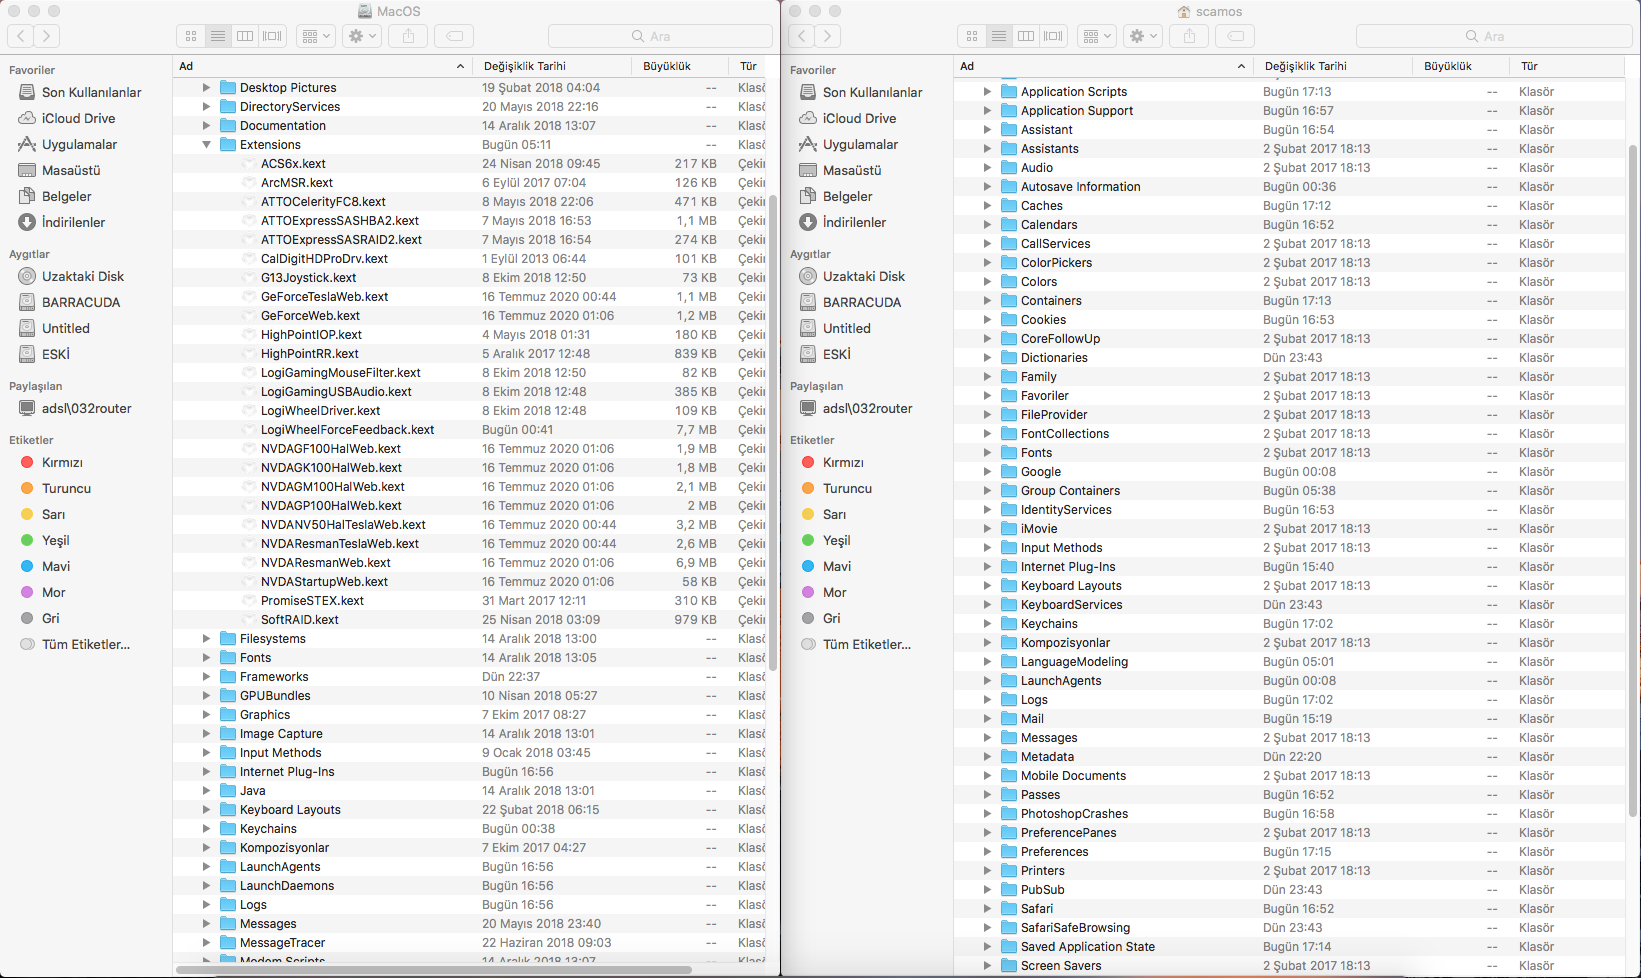
Task: Open the gear action menu in MacOS window
Action: pos(361,36)
